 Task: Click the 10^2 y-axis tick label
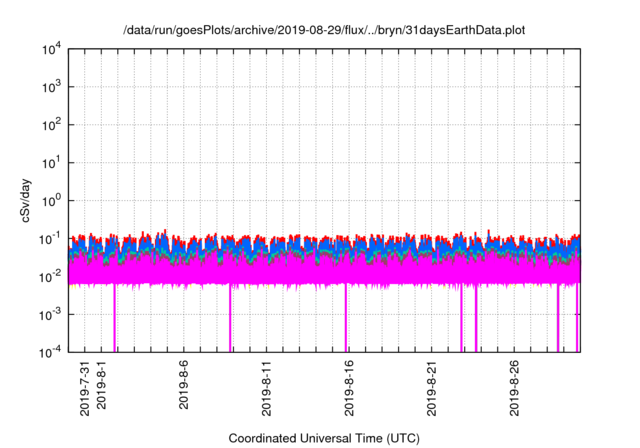pyautogui.click(x=51, y=125)
